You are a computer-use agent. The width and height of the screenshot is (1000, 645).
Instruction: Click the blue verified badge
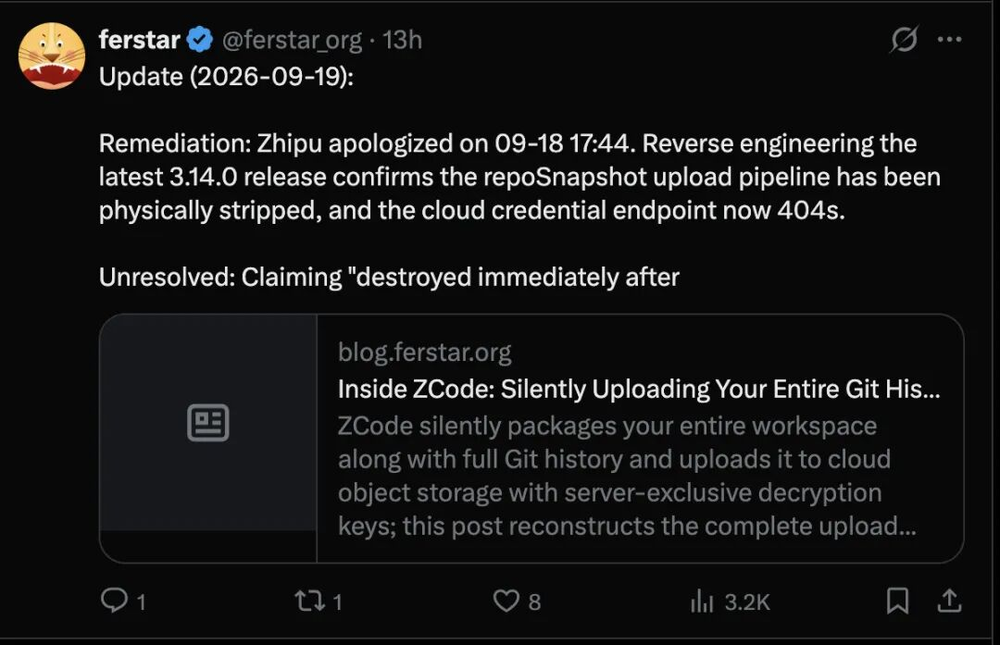(200, 40)
